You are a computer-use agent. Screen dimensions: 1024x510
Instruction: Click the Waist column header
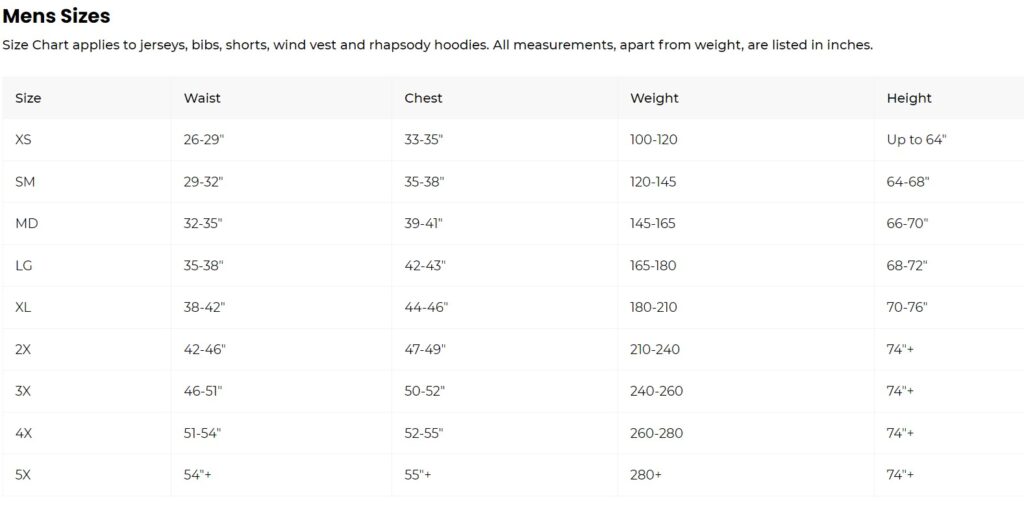[x=202, y=98]
